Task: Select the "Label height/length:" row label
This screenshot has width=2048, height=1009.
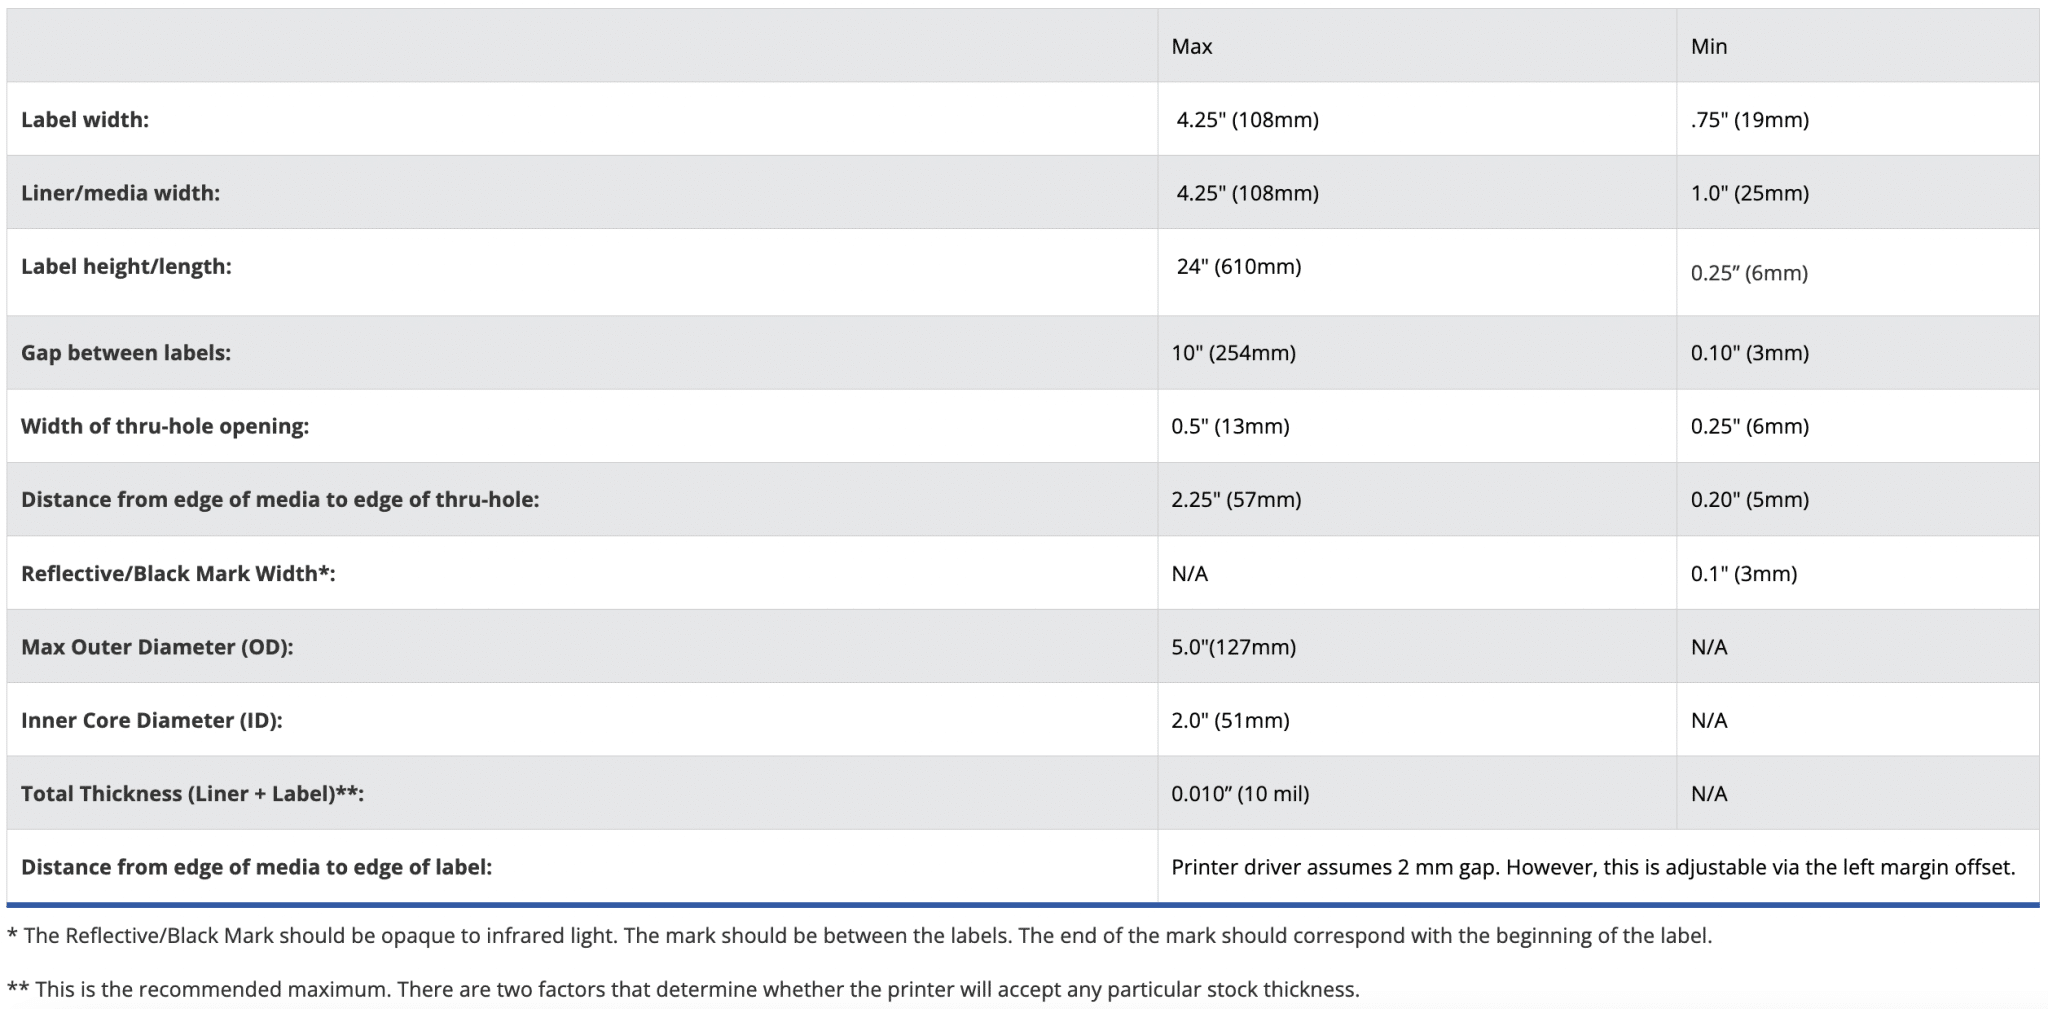Action: [126, 267]
